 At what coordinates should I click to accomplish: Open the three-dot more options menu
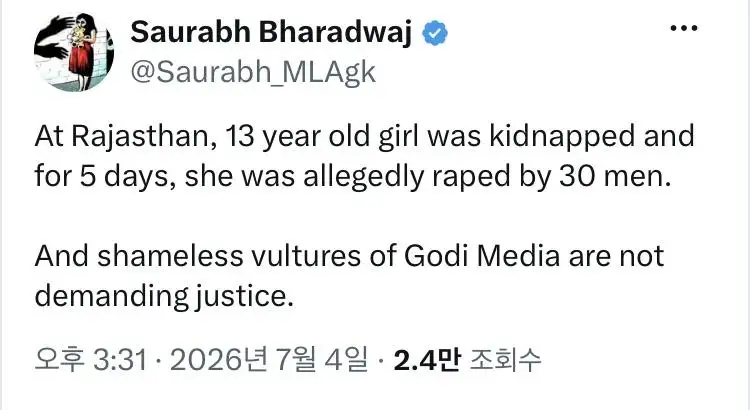pyautogui.click(x=684, y=28)
